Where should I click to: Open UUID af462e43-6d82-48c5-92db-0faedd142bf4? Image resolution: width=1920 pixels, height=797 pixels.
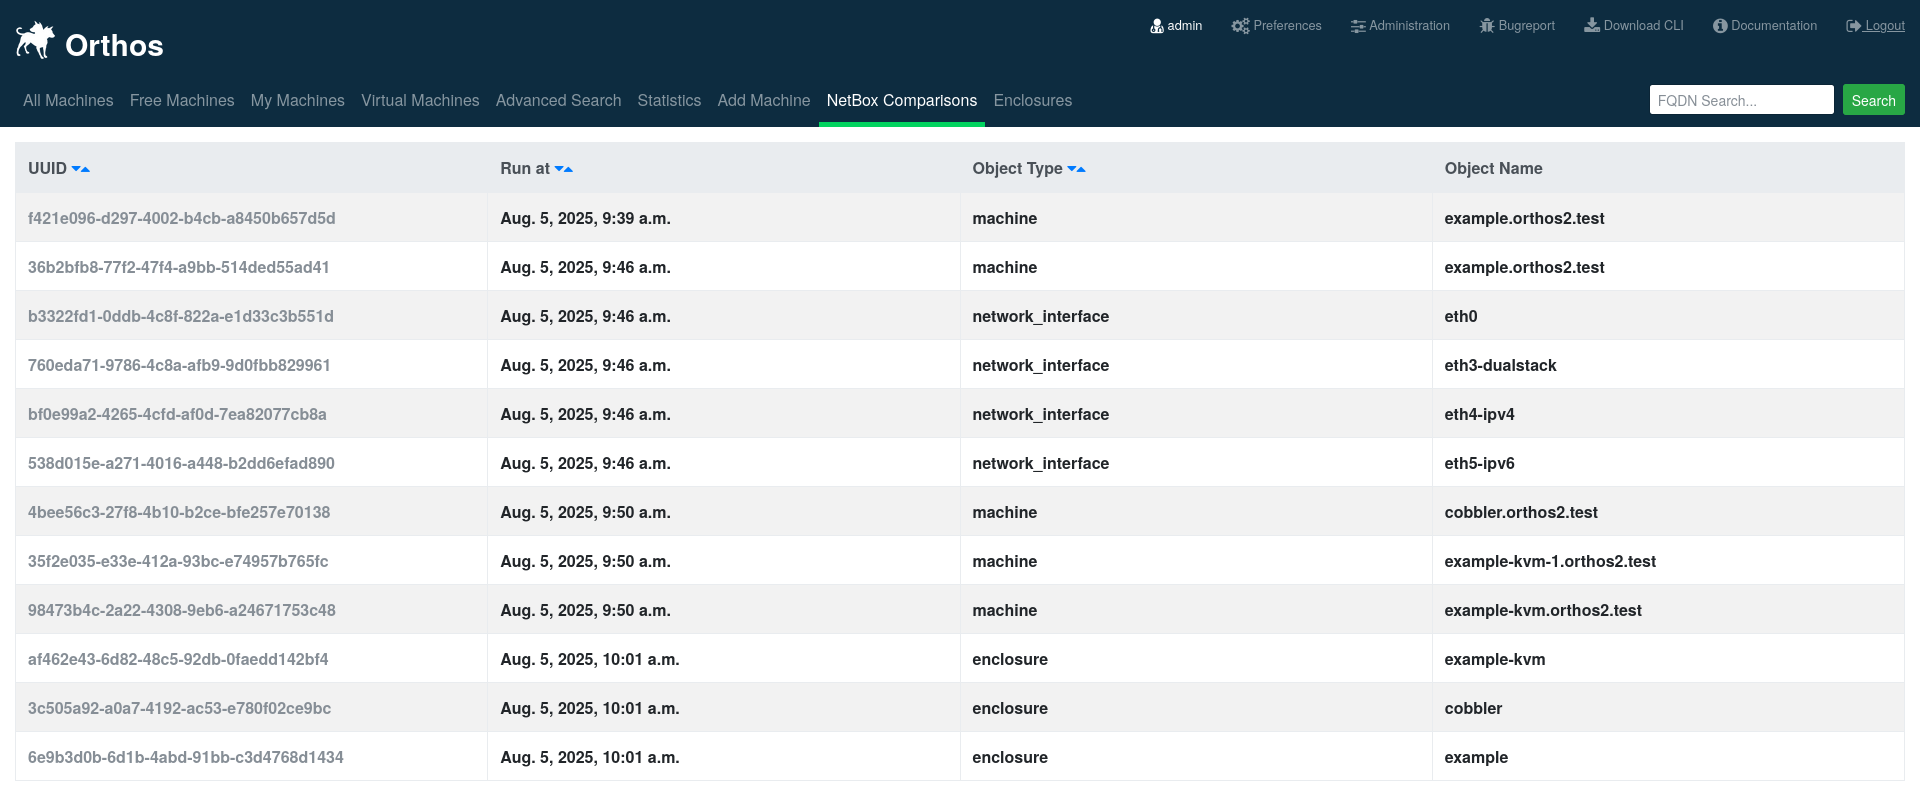(x=178, y=659)
